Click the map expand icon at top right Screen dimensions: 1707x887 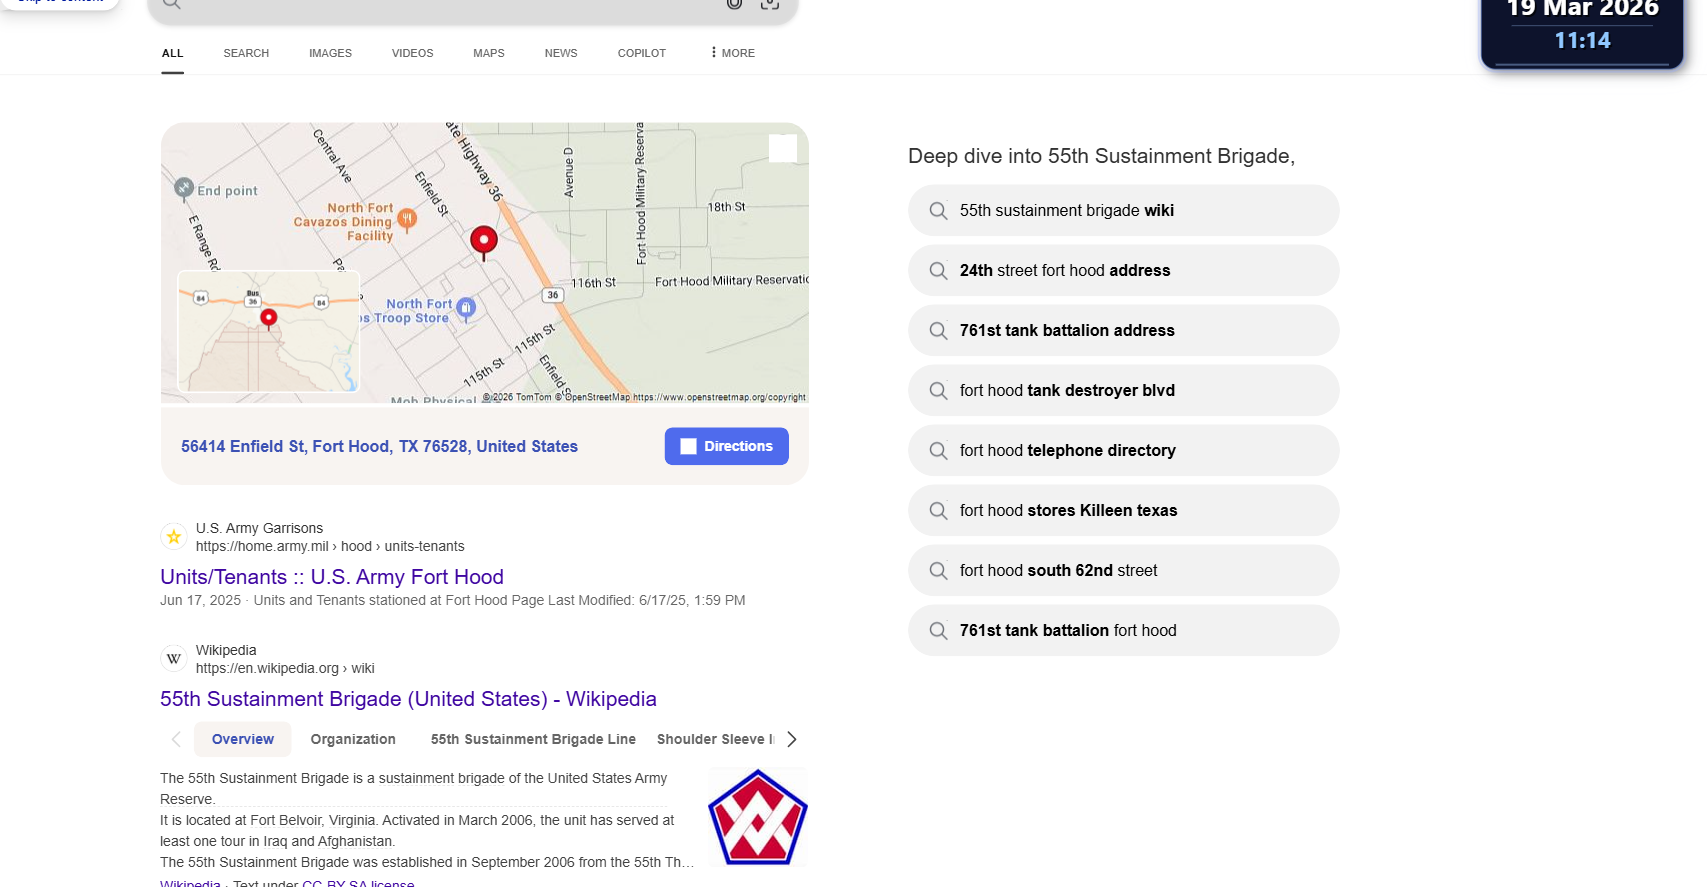[x=783, y=148]
